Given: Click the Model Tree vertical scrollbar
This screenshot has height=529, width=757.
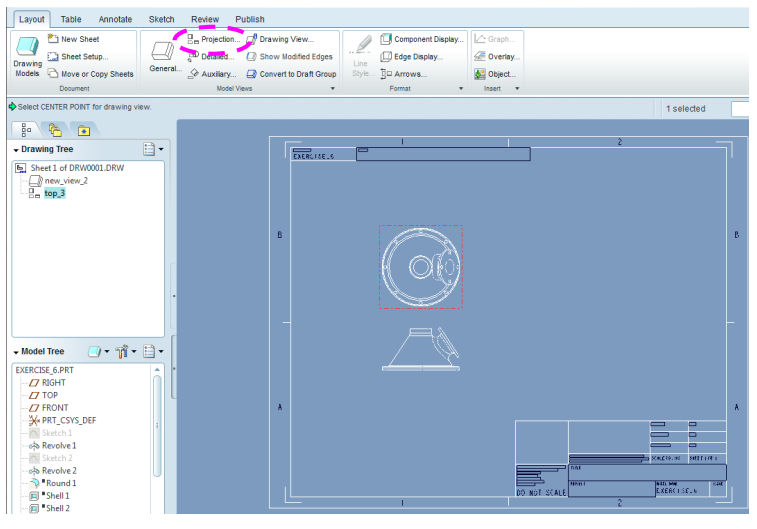Looking at the screenshot, I should [157, 420].
